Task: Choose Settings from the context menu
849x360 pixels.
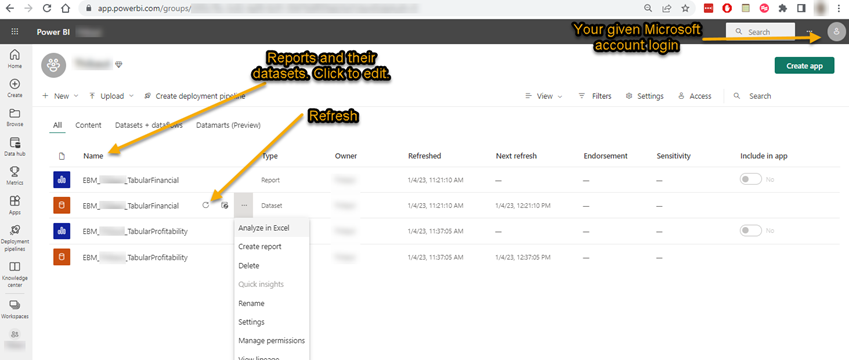Action: [271, 322]
